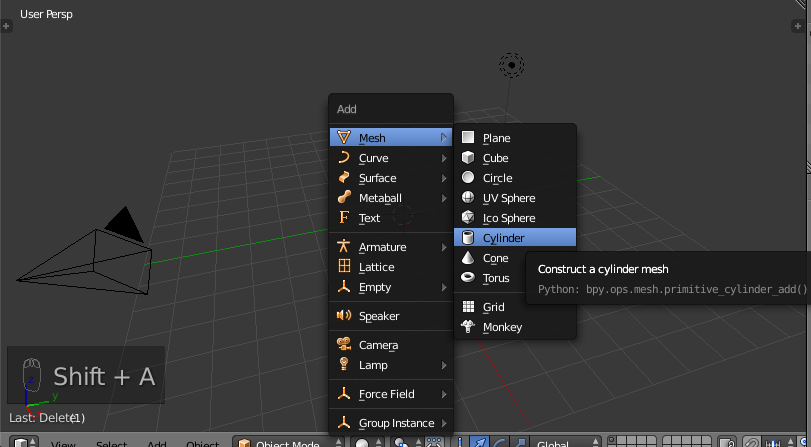Open the Object menu in the header
The width and height of the screenshot is (811, 447).
tap(202, 443)
